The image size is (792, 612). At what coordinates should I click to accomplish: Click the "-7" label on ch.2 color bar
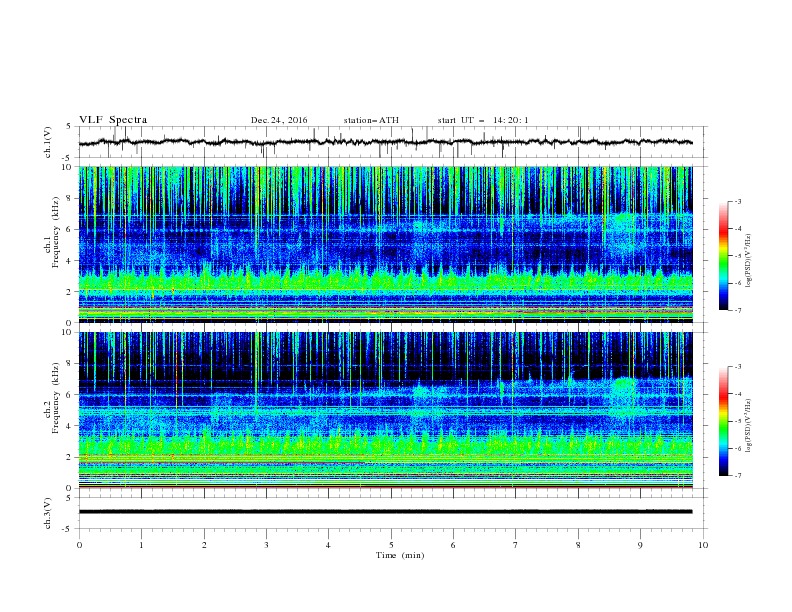738,475
